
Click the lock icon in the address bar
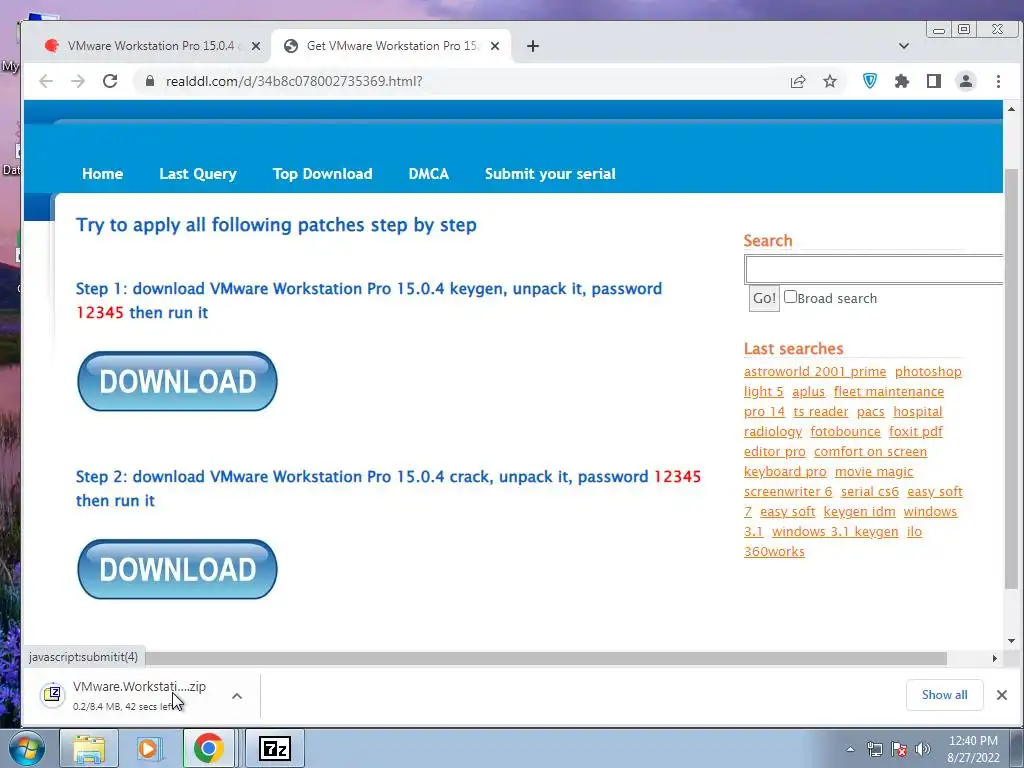[x=150, y=81]
